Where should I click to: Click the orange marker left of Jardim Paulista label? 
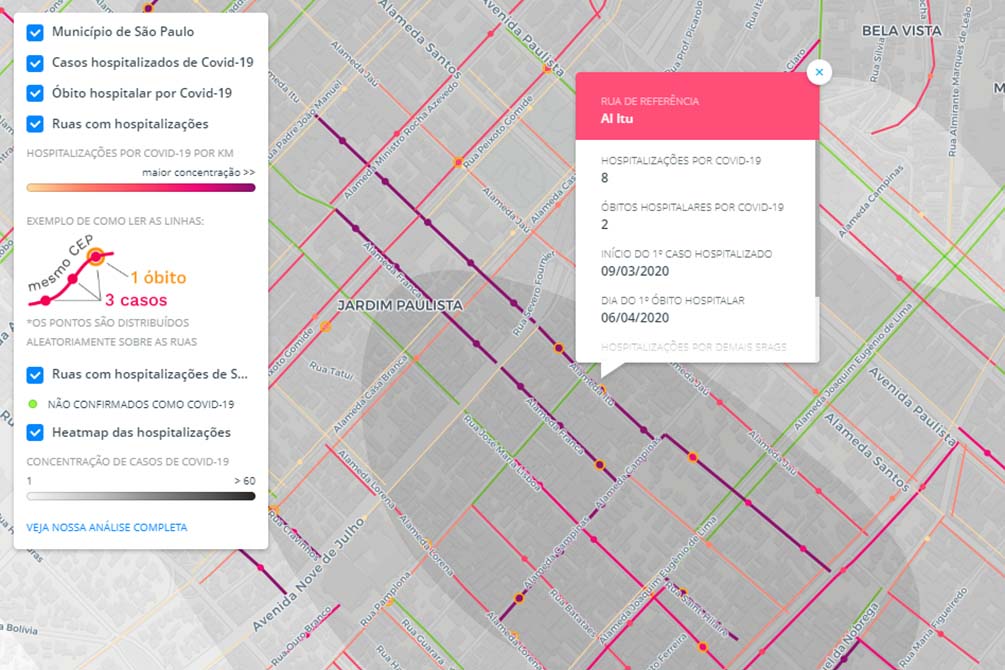(326, 326)
